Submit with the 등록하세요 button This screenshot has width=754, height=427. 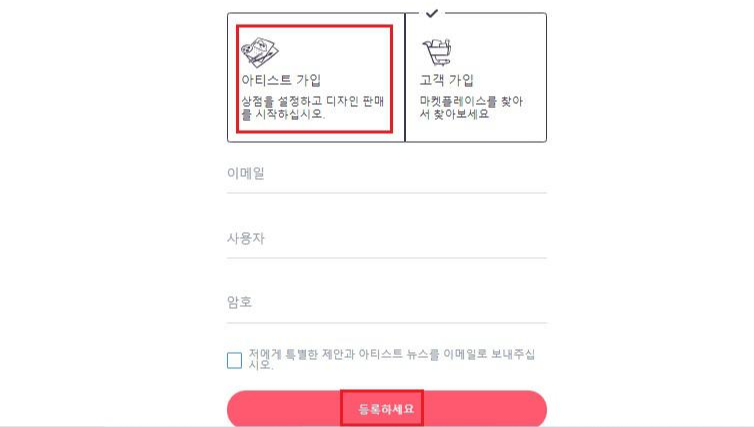pos(386,409)
